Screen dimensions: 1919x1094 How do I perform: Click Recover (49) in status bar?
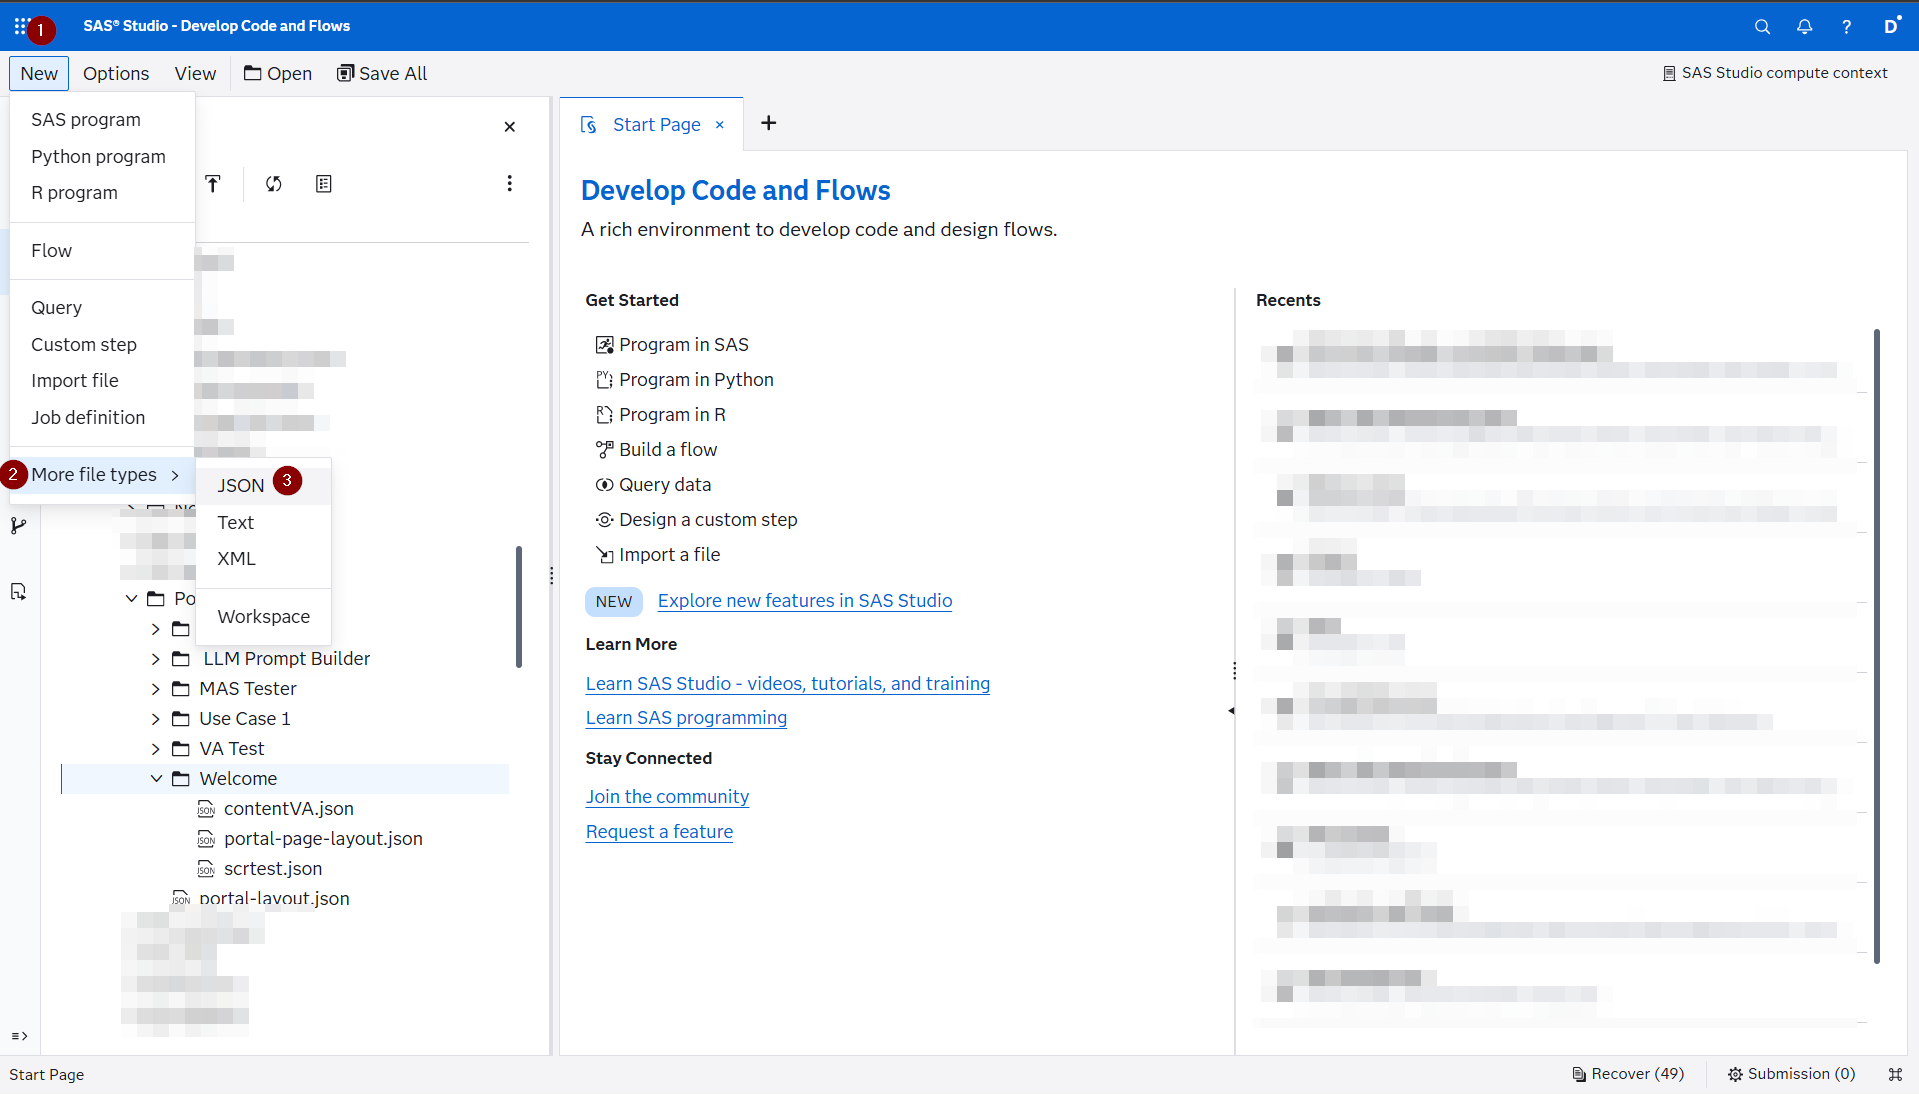1628,1074
